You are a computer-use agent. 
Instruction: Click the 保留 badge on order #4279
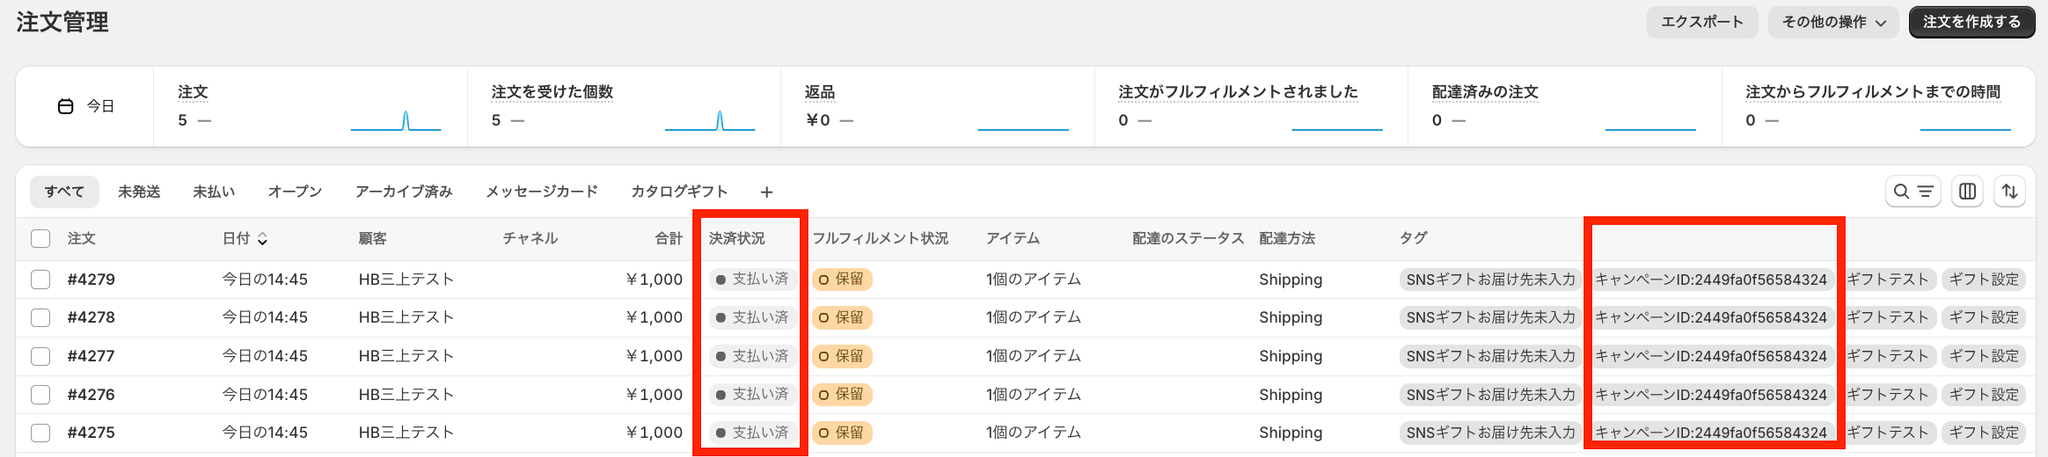pos(842,279)
